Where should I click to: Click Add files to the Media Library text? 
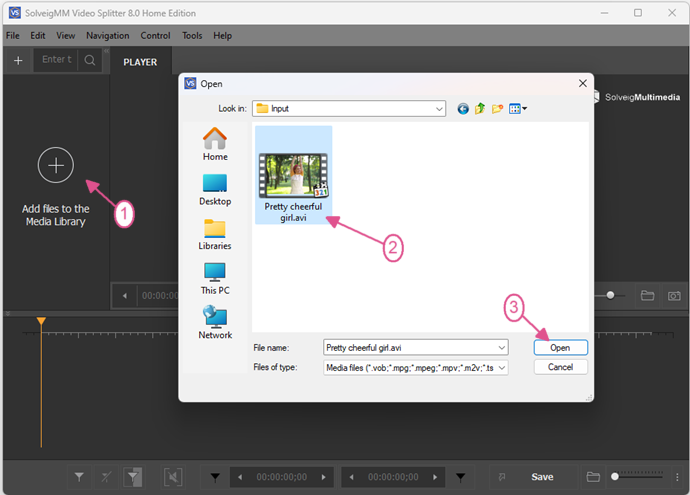pyautogui.click(x=56, y=215)
